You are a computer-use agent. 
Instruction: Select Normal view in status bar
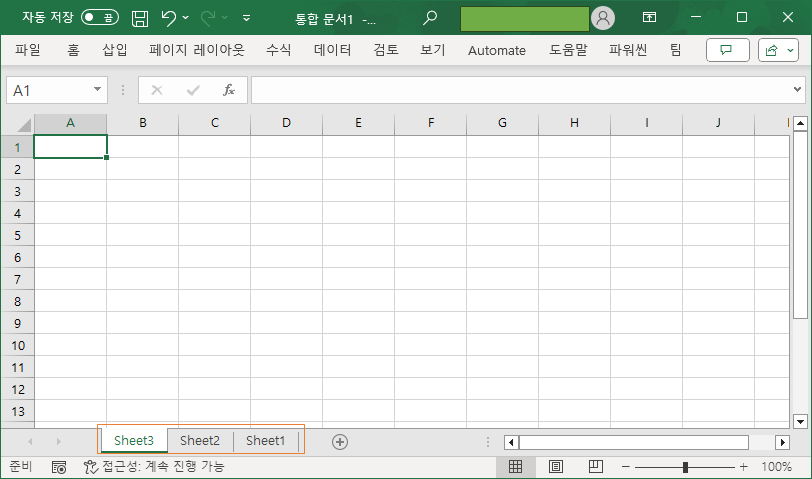(x=516, y=467)
